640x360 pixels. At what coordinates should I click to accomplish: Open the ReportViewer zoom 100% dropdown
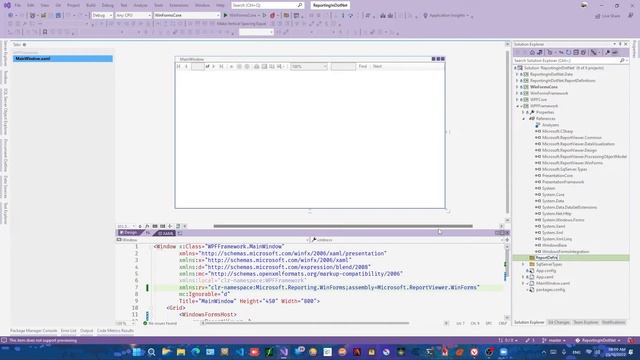(309, 66)
